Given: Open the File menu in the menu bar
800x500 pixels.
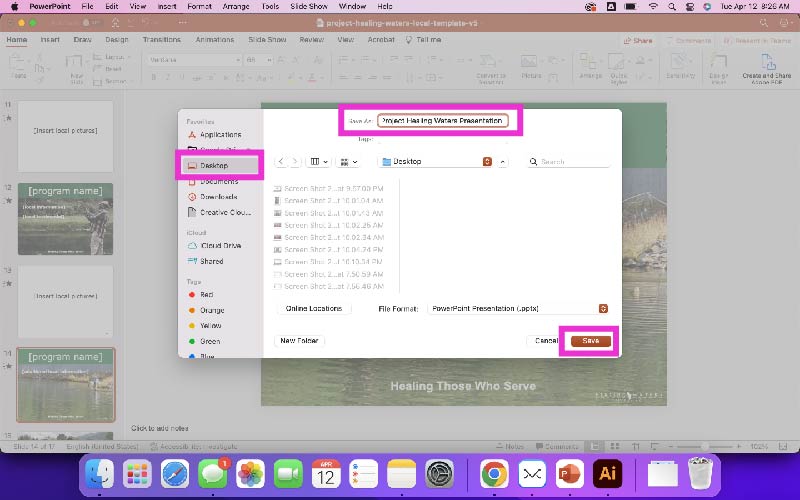Looking at the screenshot, I should 87,7.
